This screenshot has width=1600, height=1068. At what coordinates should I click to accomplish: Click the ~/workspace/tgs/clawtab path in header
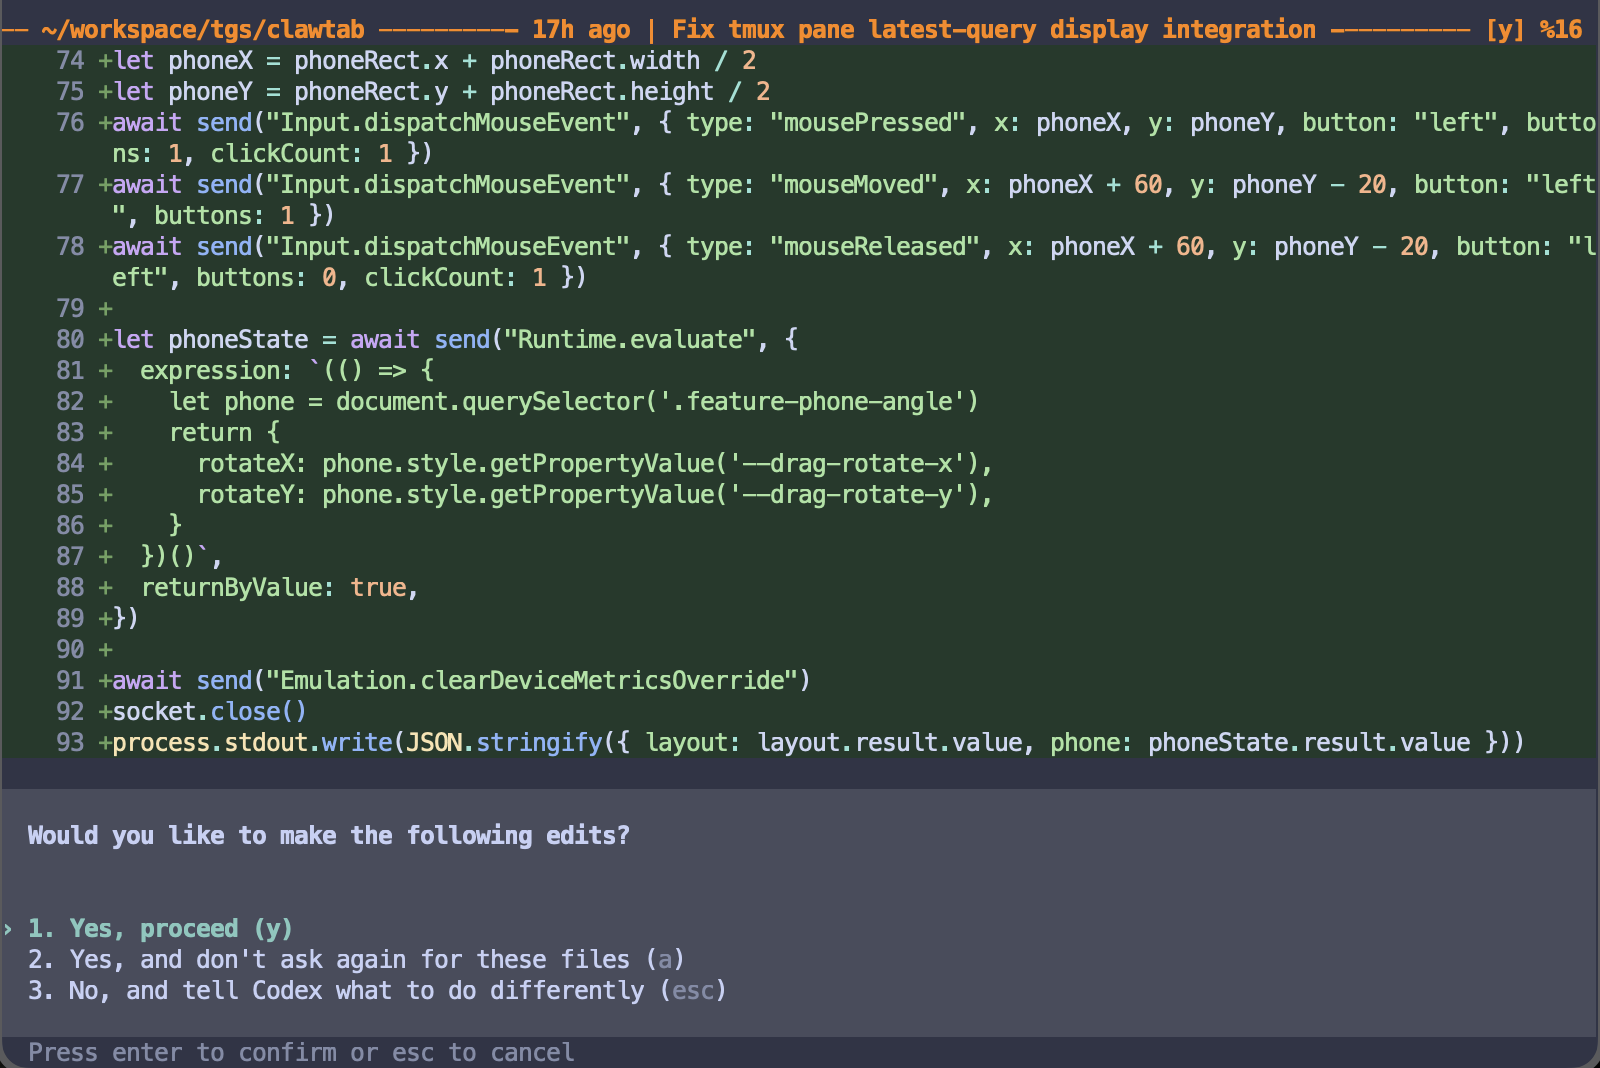203,30
